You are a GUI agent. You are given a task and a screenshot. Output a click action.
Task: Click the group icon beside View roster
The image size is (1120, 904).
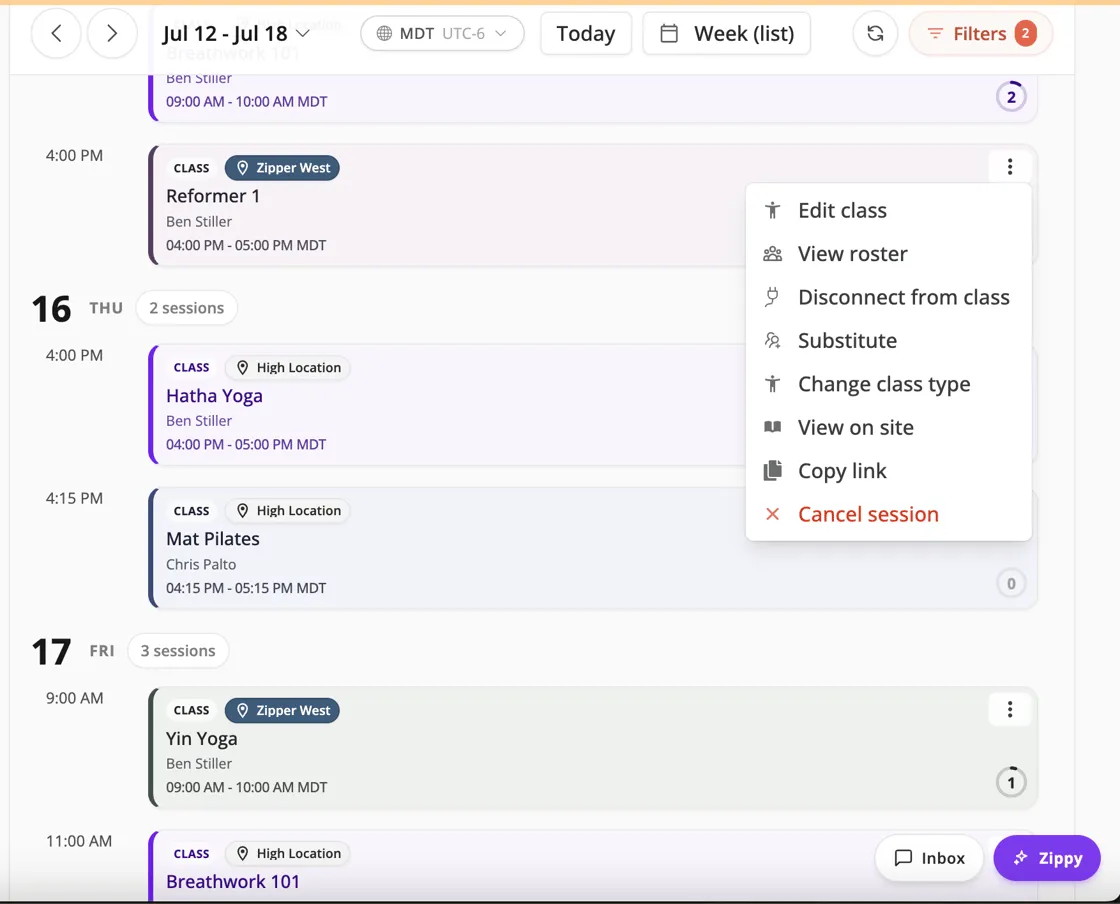(x=772, y=253)
